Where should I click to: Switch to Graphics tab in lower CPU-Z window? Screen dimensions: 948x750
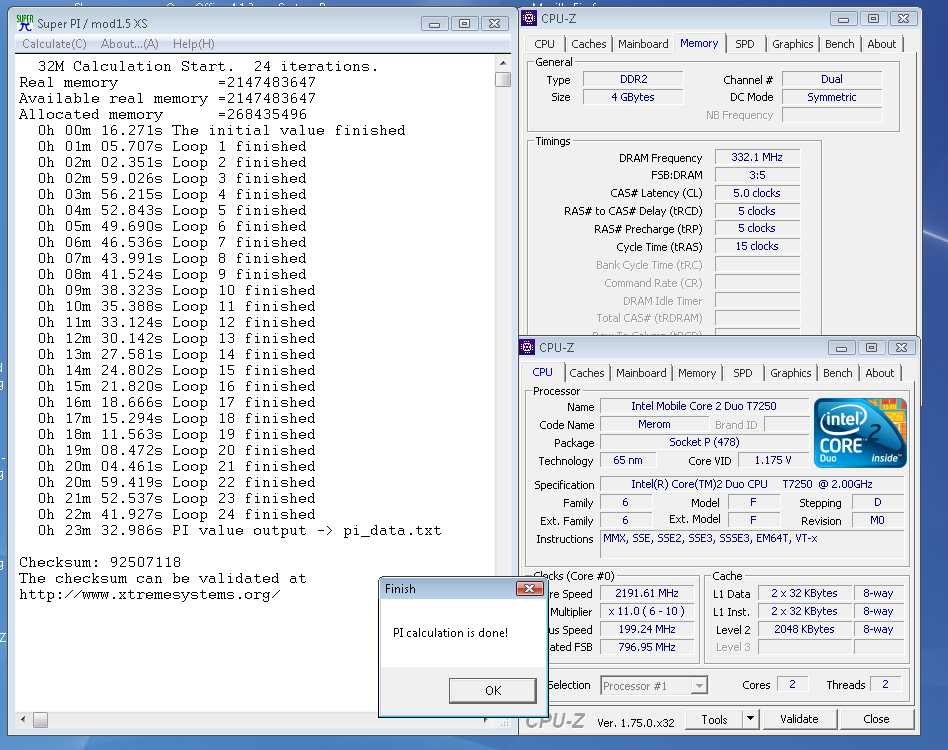click(x=790, y=373)
